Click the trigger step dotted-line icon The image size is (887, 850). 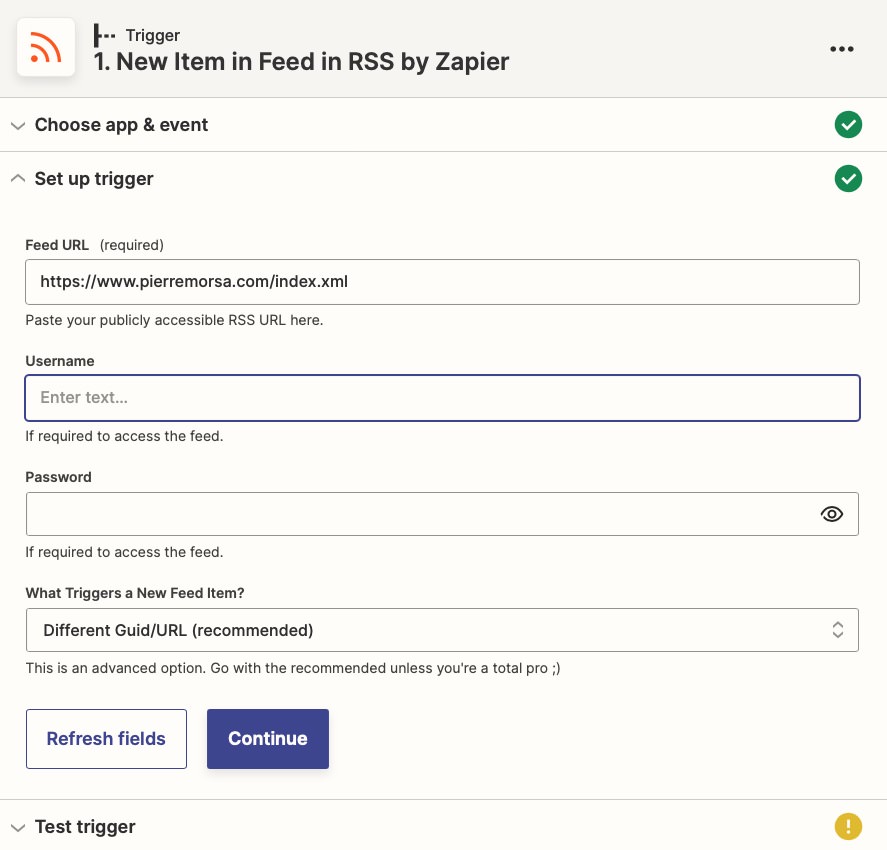pyautogui.click(x=104, y=35)
